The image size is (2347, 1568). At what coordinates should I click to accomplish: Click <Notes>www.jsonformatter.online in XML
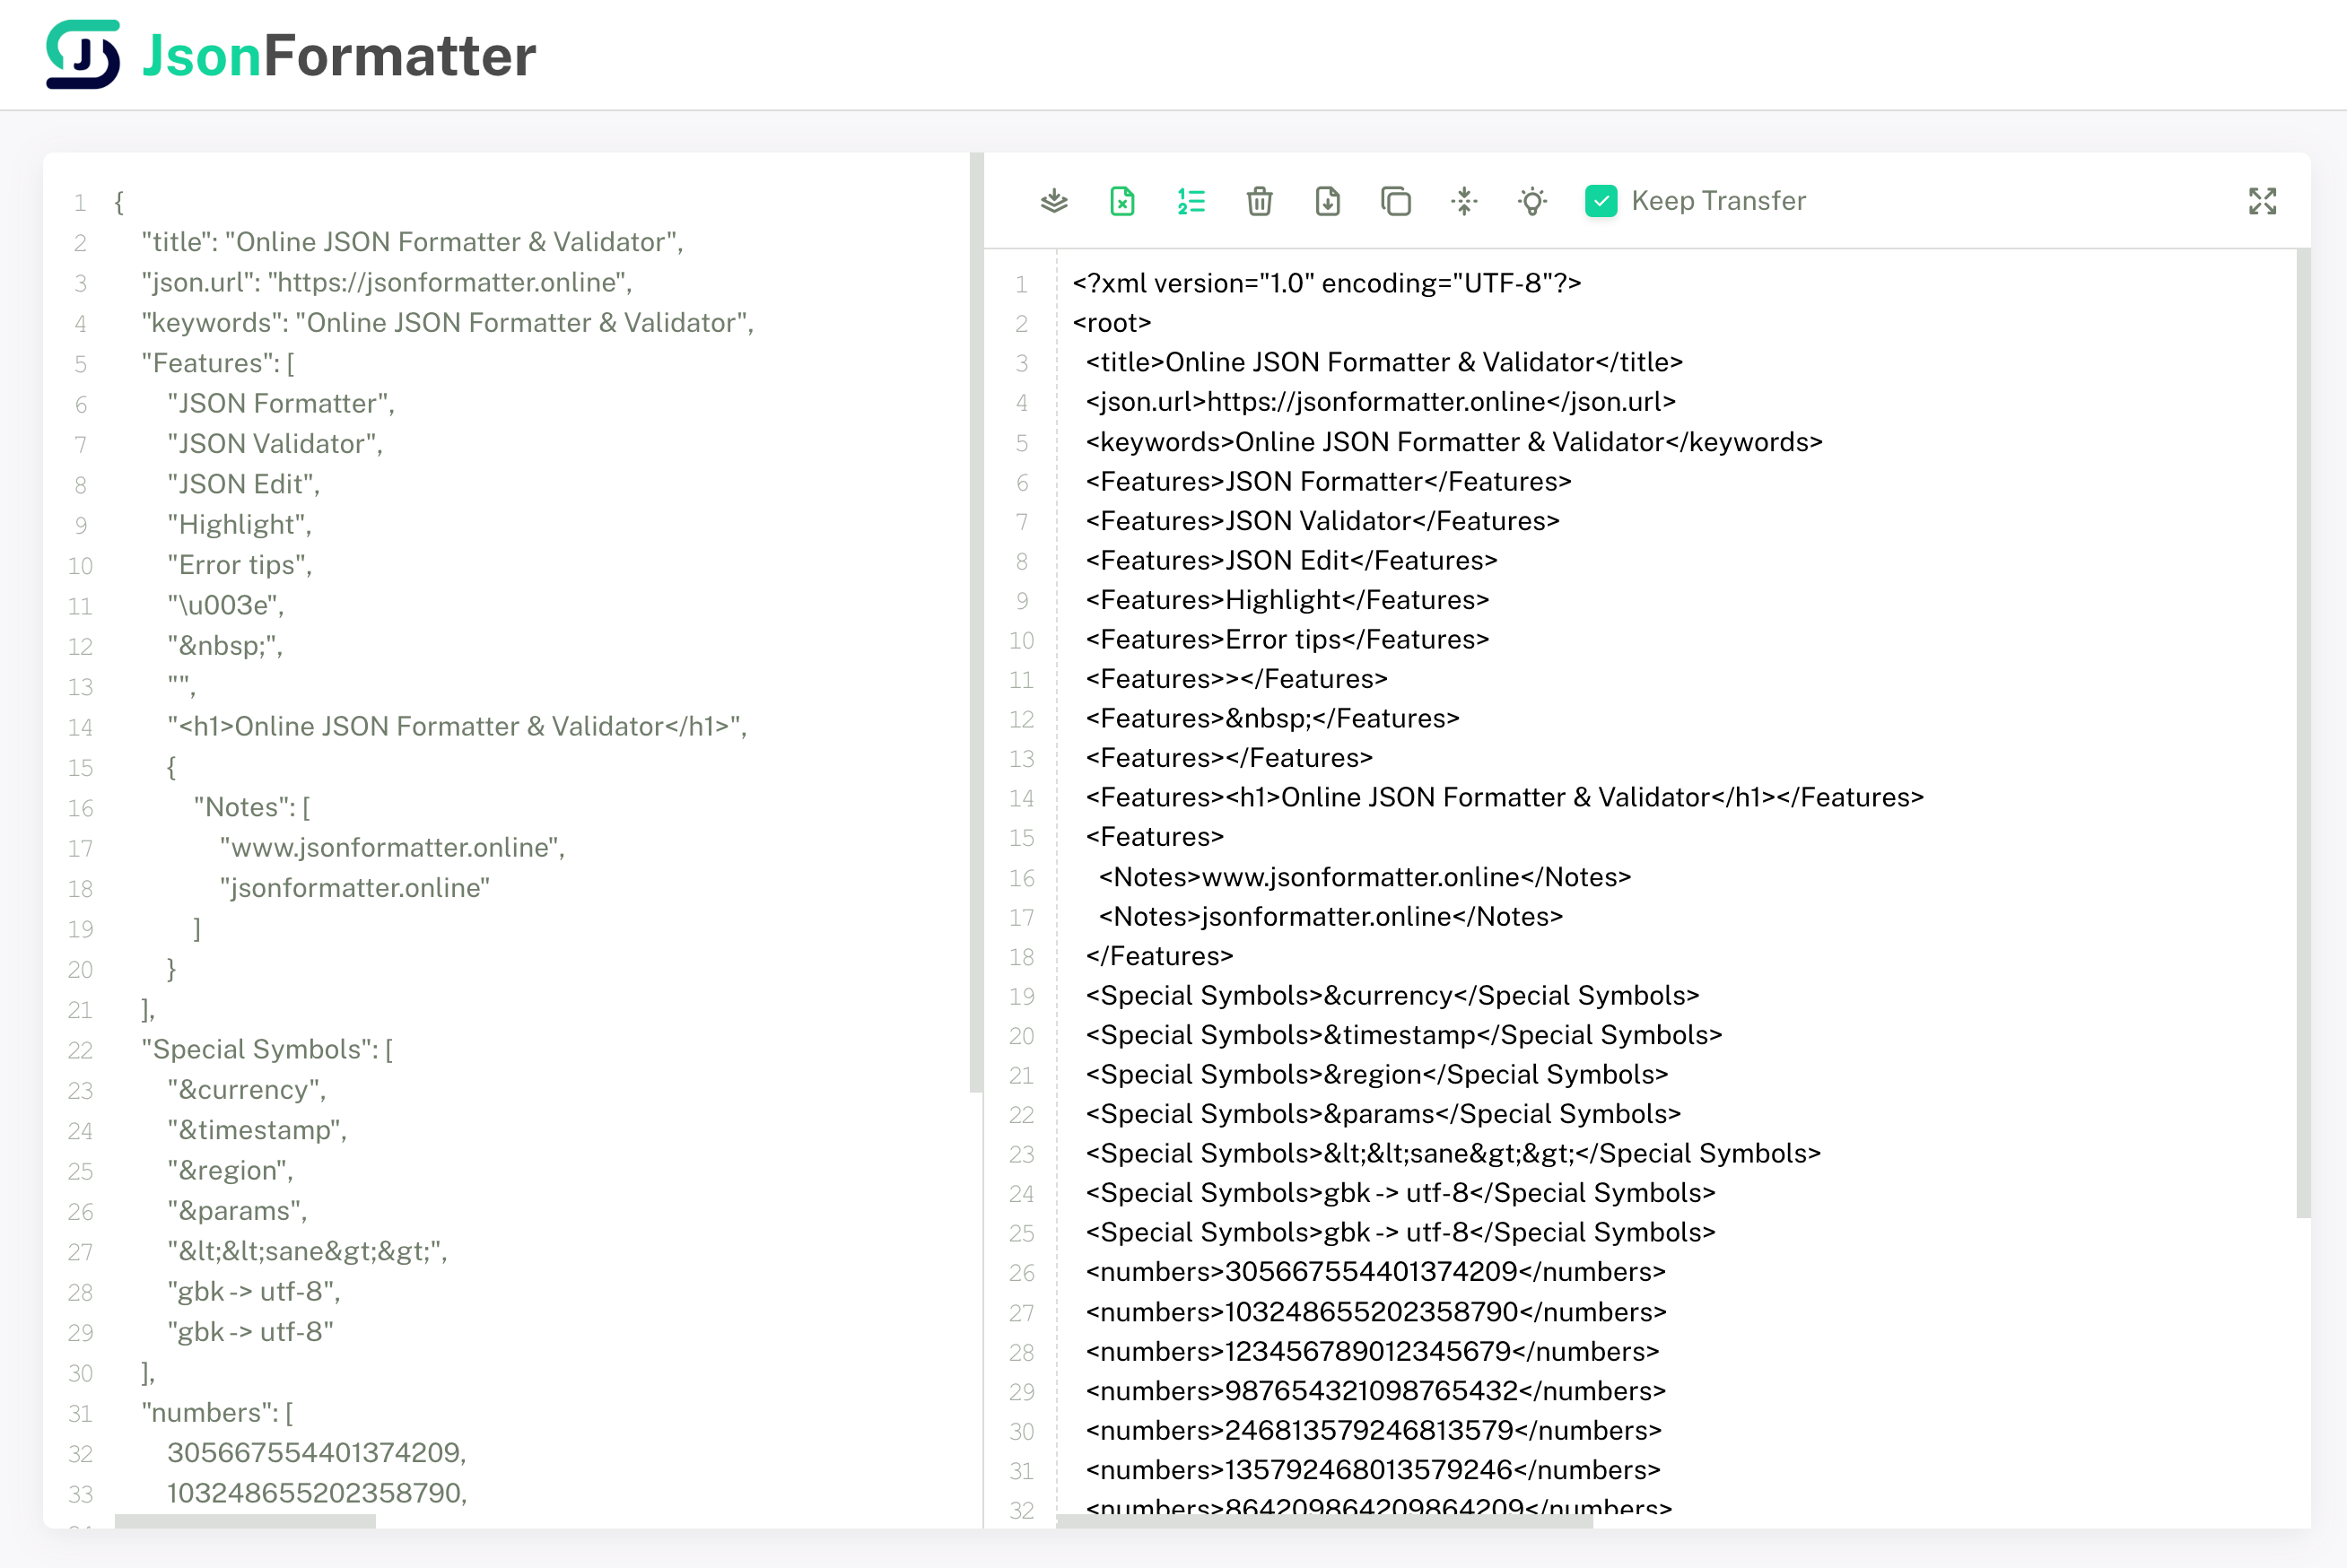1365,878
